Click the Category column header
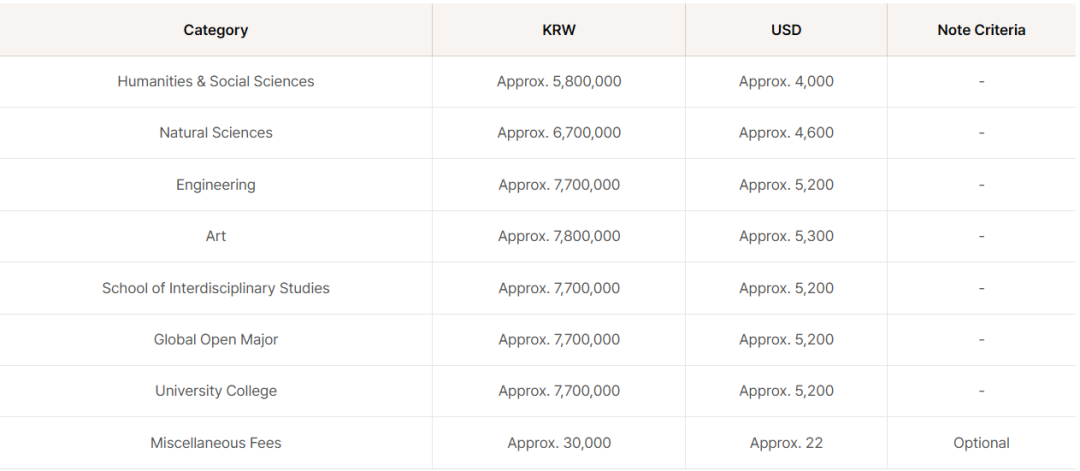This screenshot has width=1080, height=471. 216,30
